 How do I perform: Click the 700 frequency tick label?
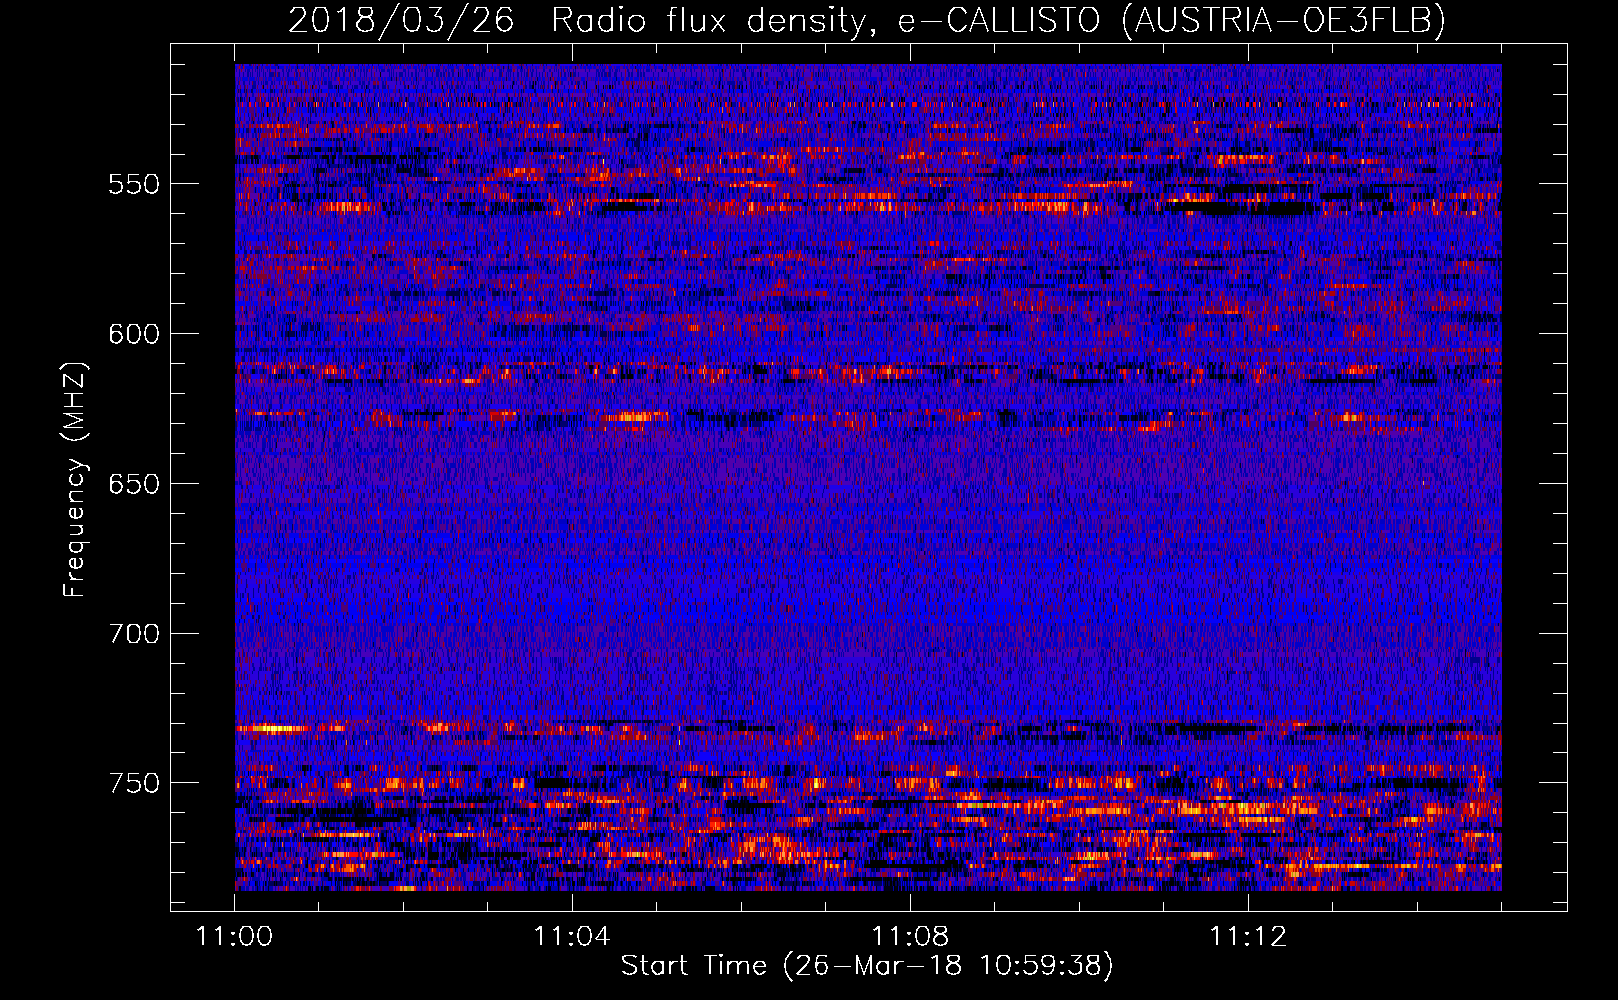134,634
